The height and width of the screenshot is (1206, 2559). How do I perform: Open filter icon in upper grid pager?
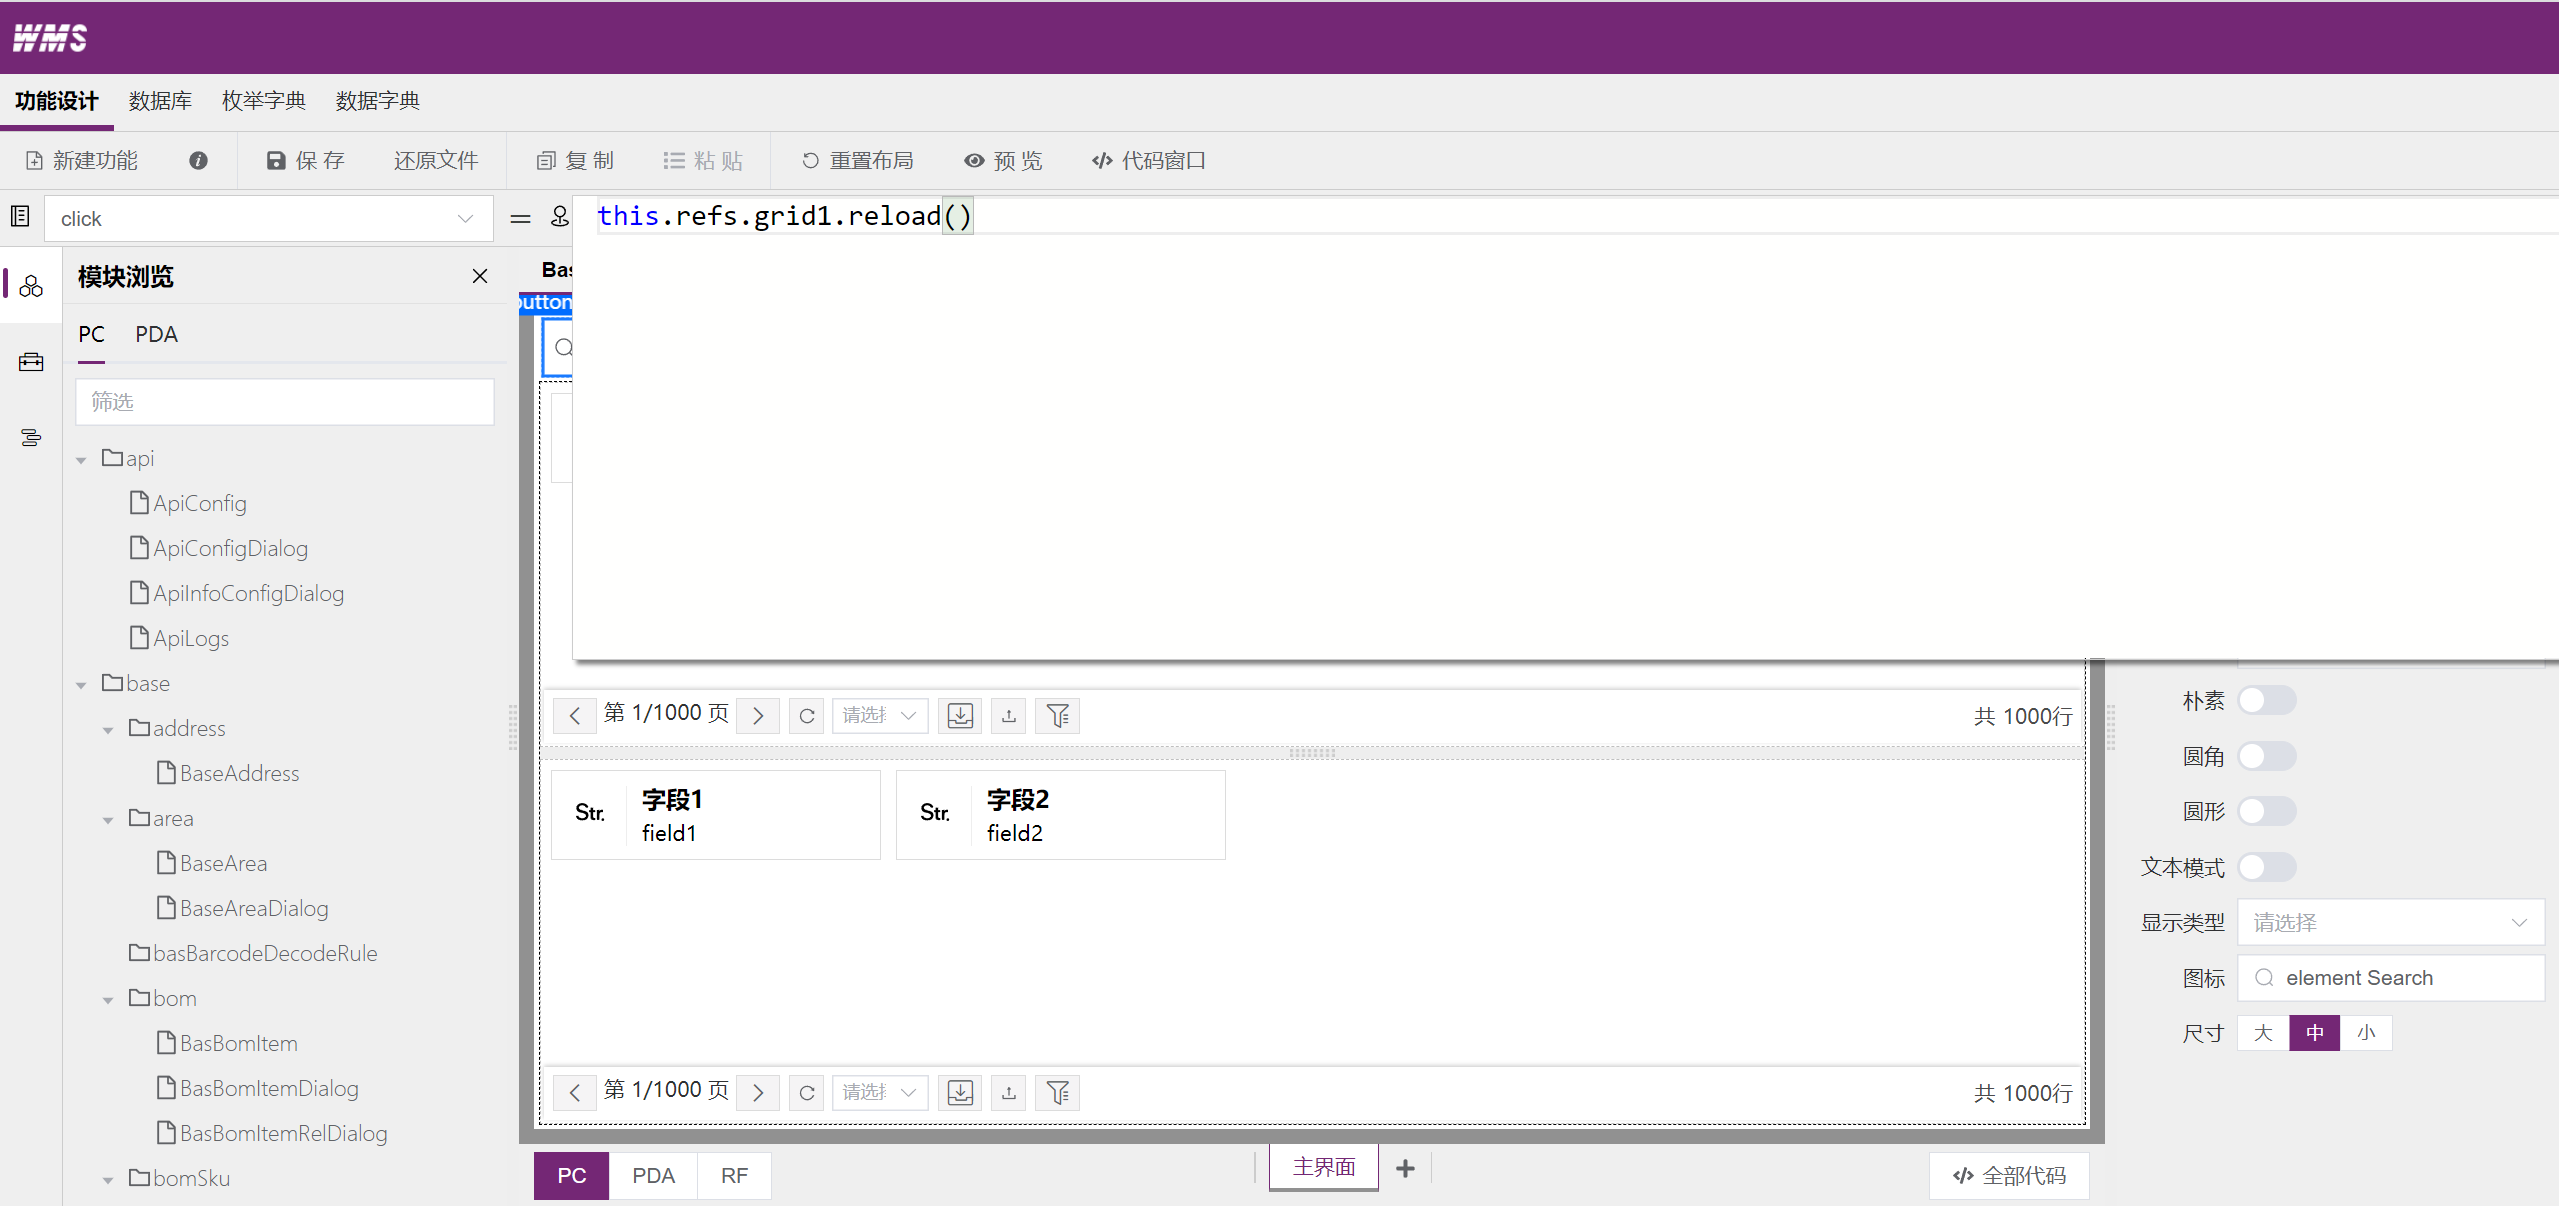(1058, 716)
